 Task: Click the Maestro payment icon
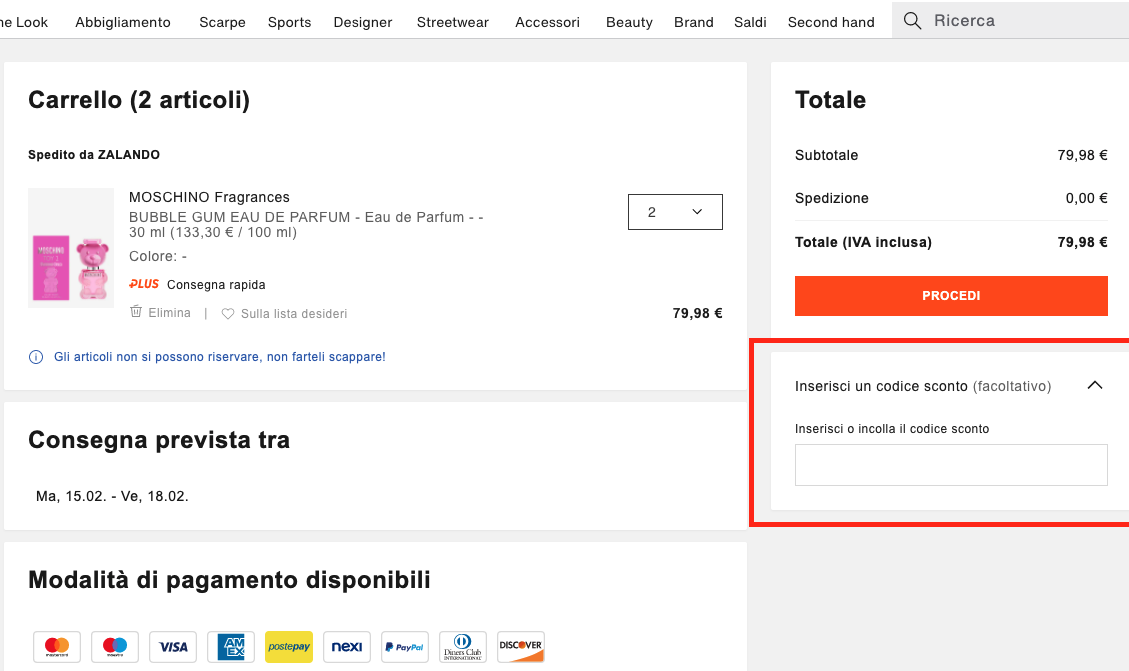115,647
